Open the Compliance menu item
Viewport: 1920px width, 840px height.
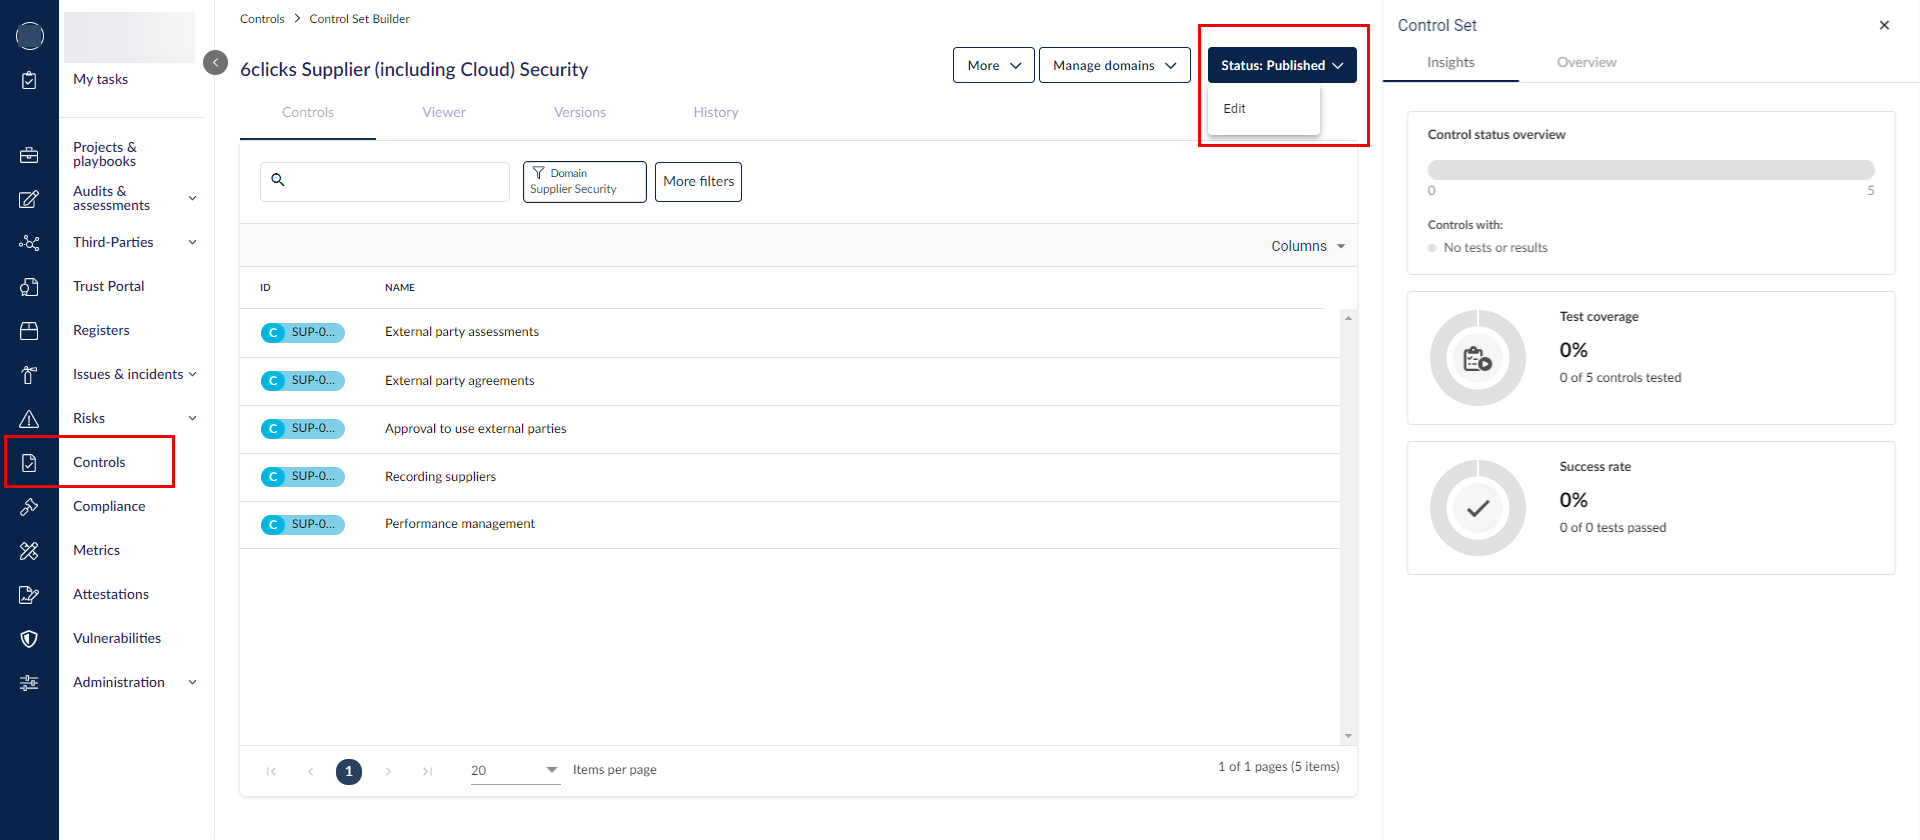pyautogui.click(x=109, y=506)
